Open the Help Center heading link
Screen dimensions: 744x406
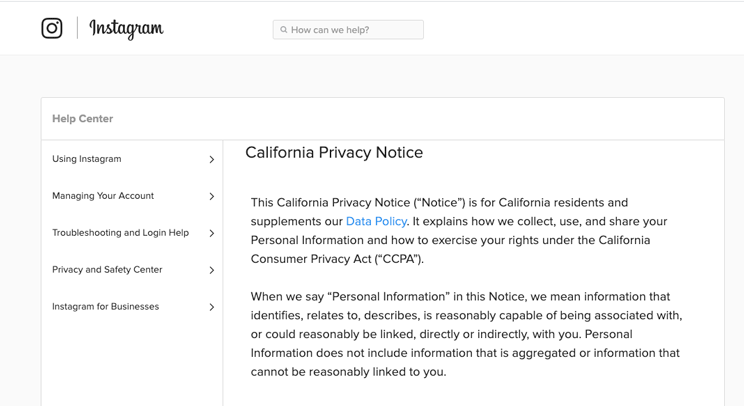click(83, 119)
